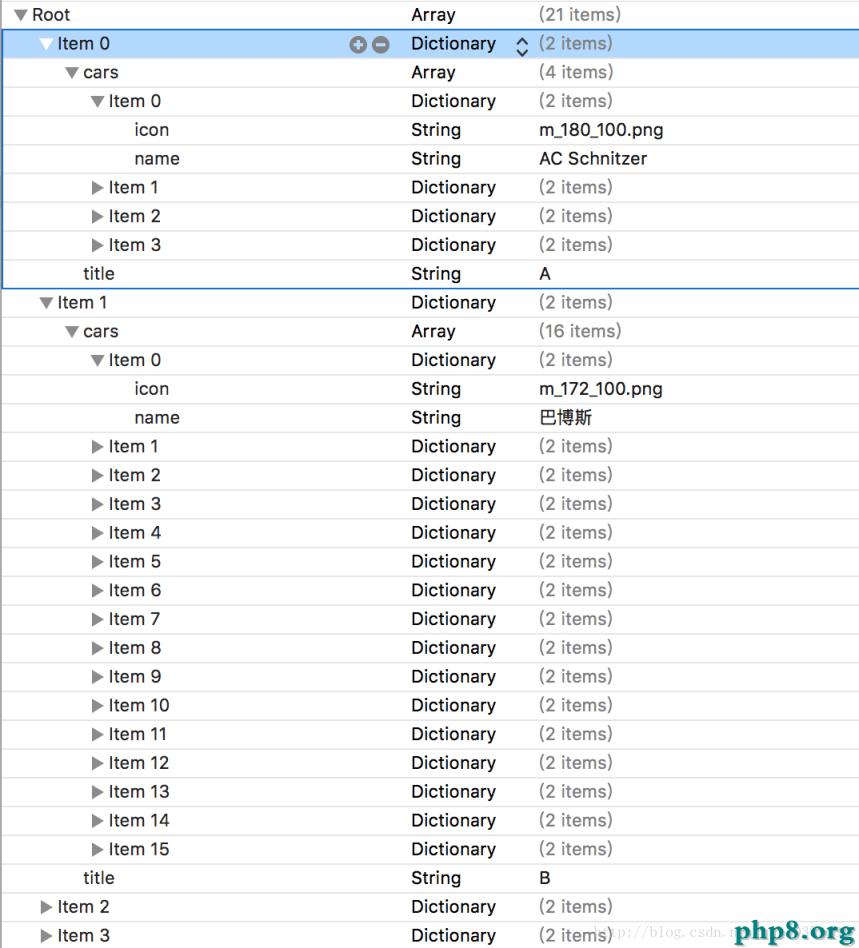Select the value AC Schnitzer
Screen dimensions: 859x948
tap(593, 159)
